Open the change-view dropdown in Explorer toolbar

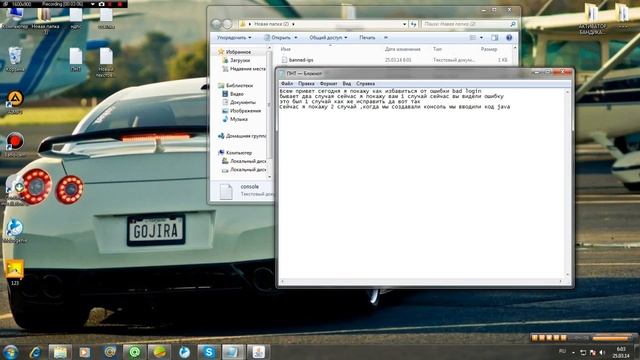(x=482, y=38)
